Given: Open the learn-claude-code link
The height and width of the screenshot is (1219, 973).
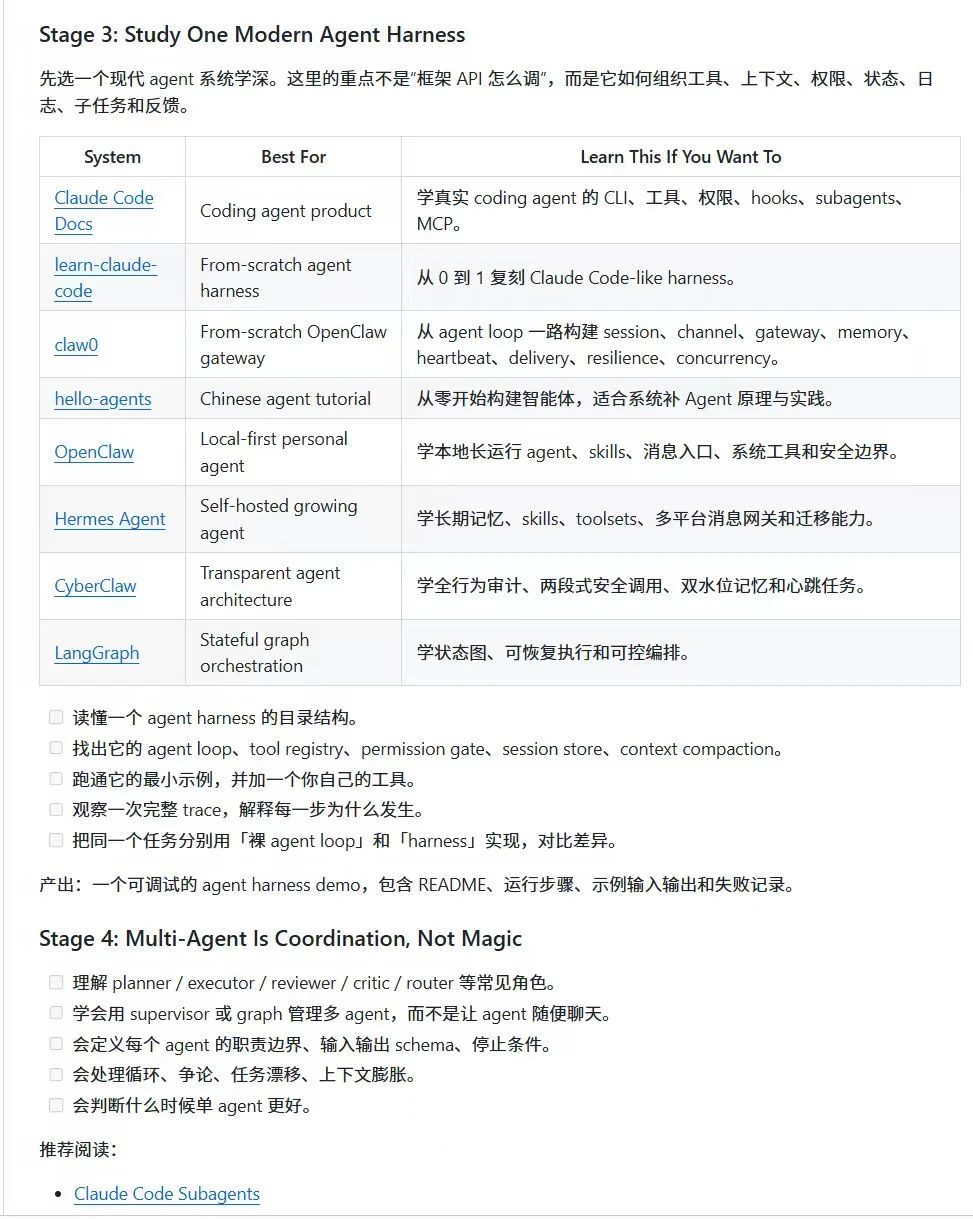Looking at the screenshot, I should coord(105,278).
